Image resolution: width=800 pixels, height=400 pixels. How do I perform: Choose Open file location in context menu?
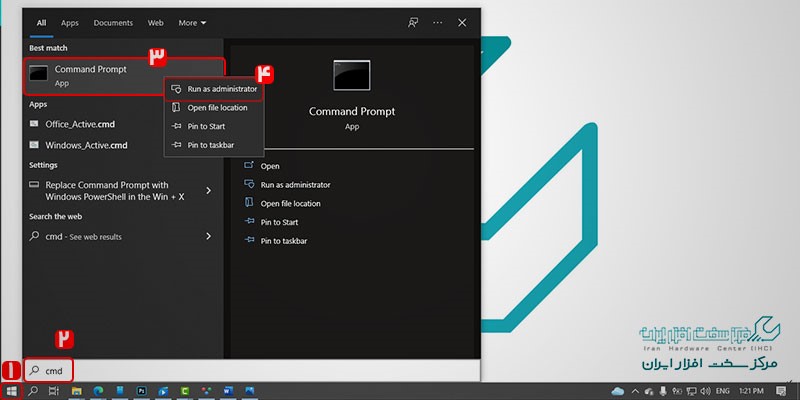(x=214, y=108)
